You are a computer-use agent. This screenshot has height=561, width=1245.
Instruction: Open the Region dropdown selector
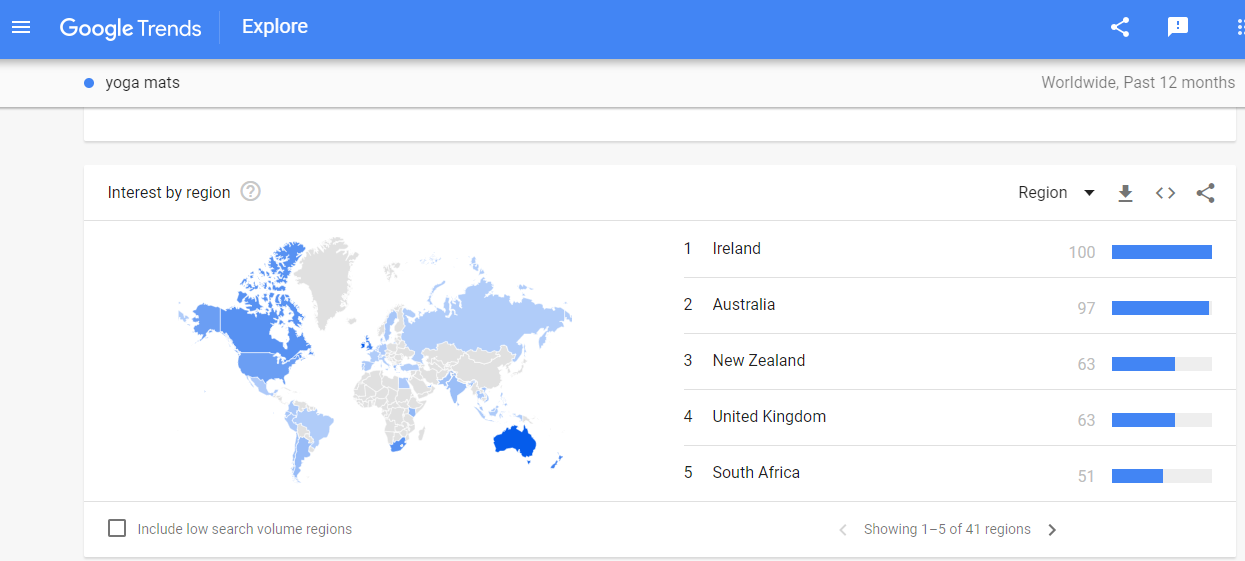(1056, 193)
